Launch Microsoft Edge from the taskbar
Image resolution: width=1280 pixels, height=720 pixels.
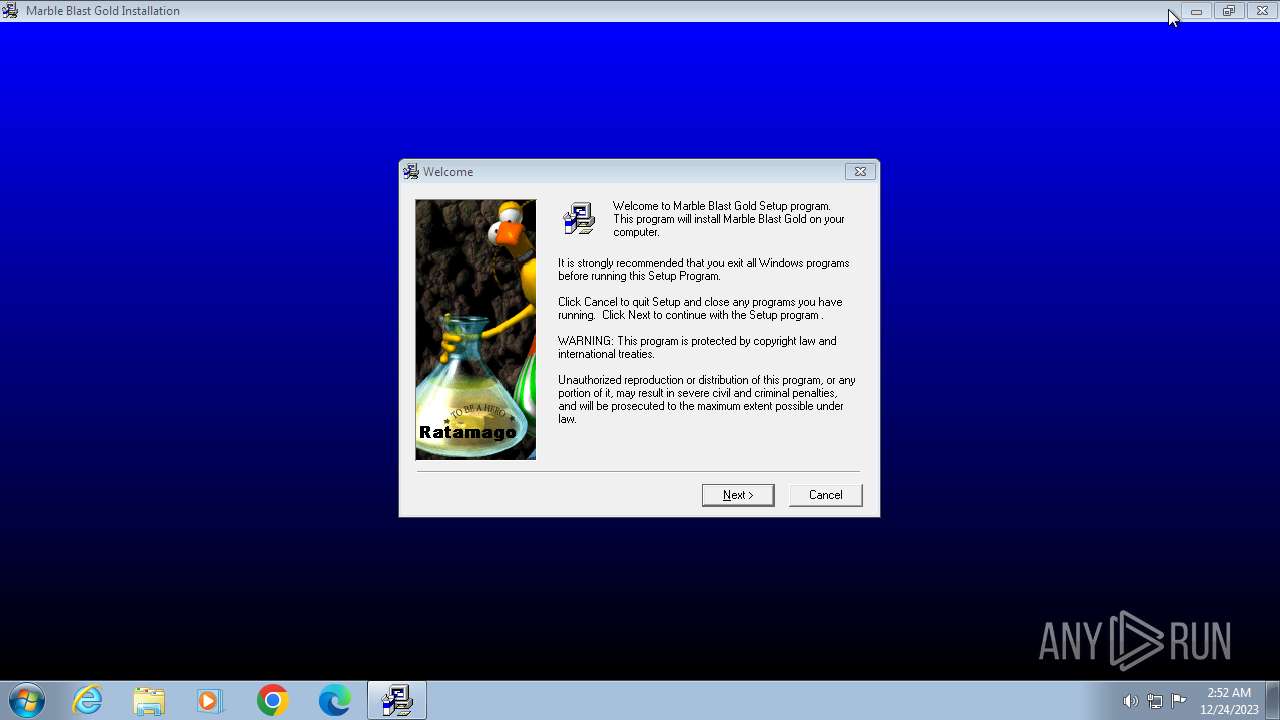334,700
